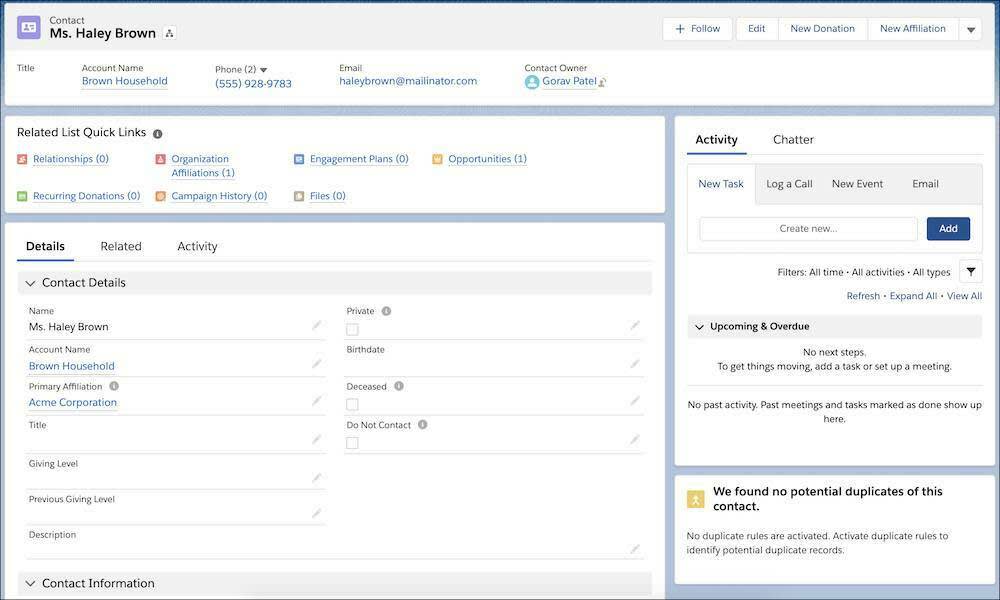Image resolution: width=1000 pixels, height=600 pixels.
Task: Click the pencil icon for Giving Level
Action: 316,478
